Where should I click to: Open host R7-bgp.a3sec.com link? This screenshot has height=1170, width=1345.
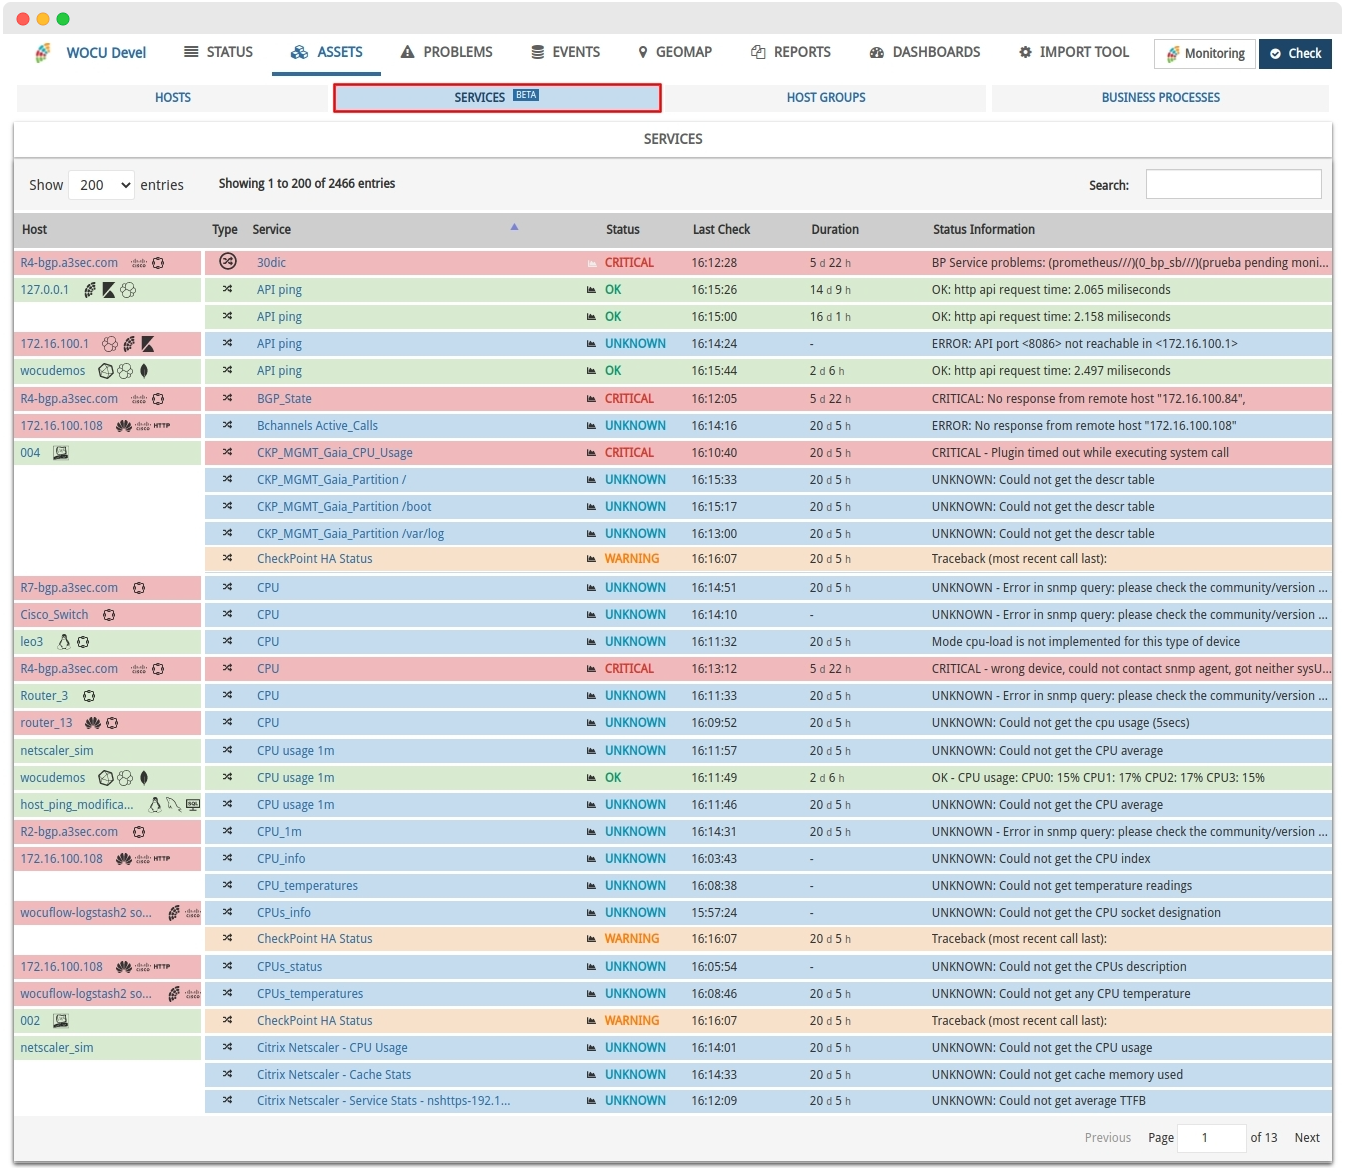[x=69, y=588]
